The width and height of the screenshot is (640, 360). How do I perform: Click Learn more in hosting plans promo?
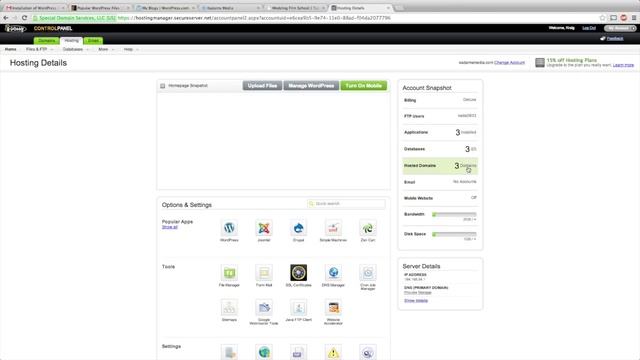pos(623,65)
